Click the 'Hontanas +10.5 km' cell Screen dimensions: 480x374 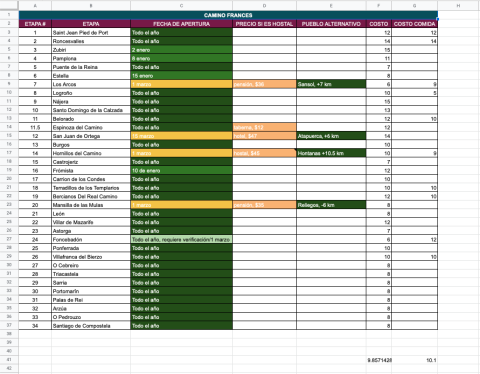[x=331, y=153]
